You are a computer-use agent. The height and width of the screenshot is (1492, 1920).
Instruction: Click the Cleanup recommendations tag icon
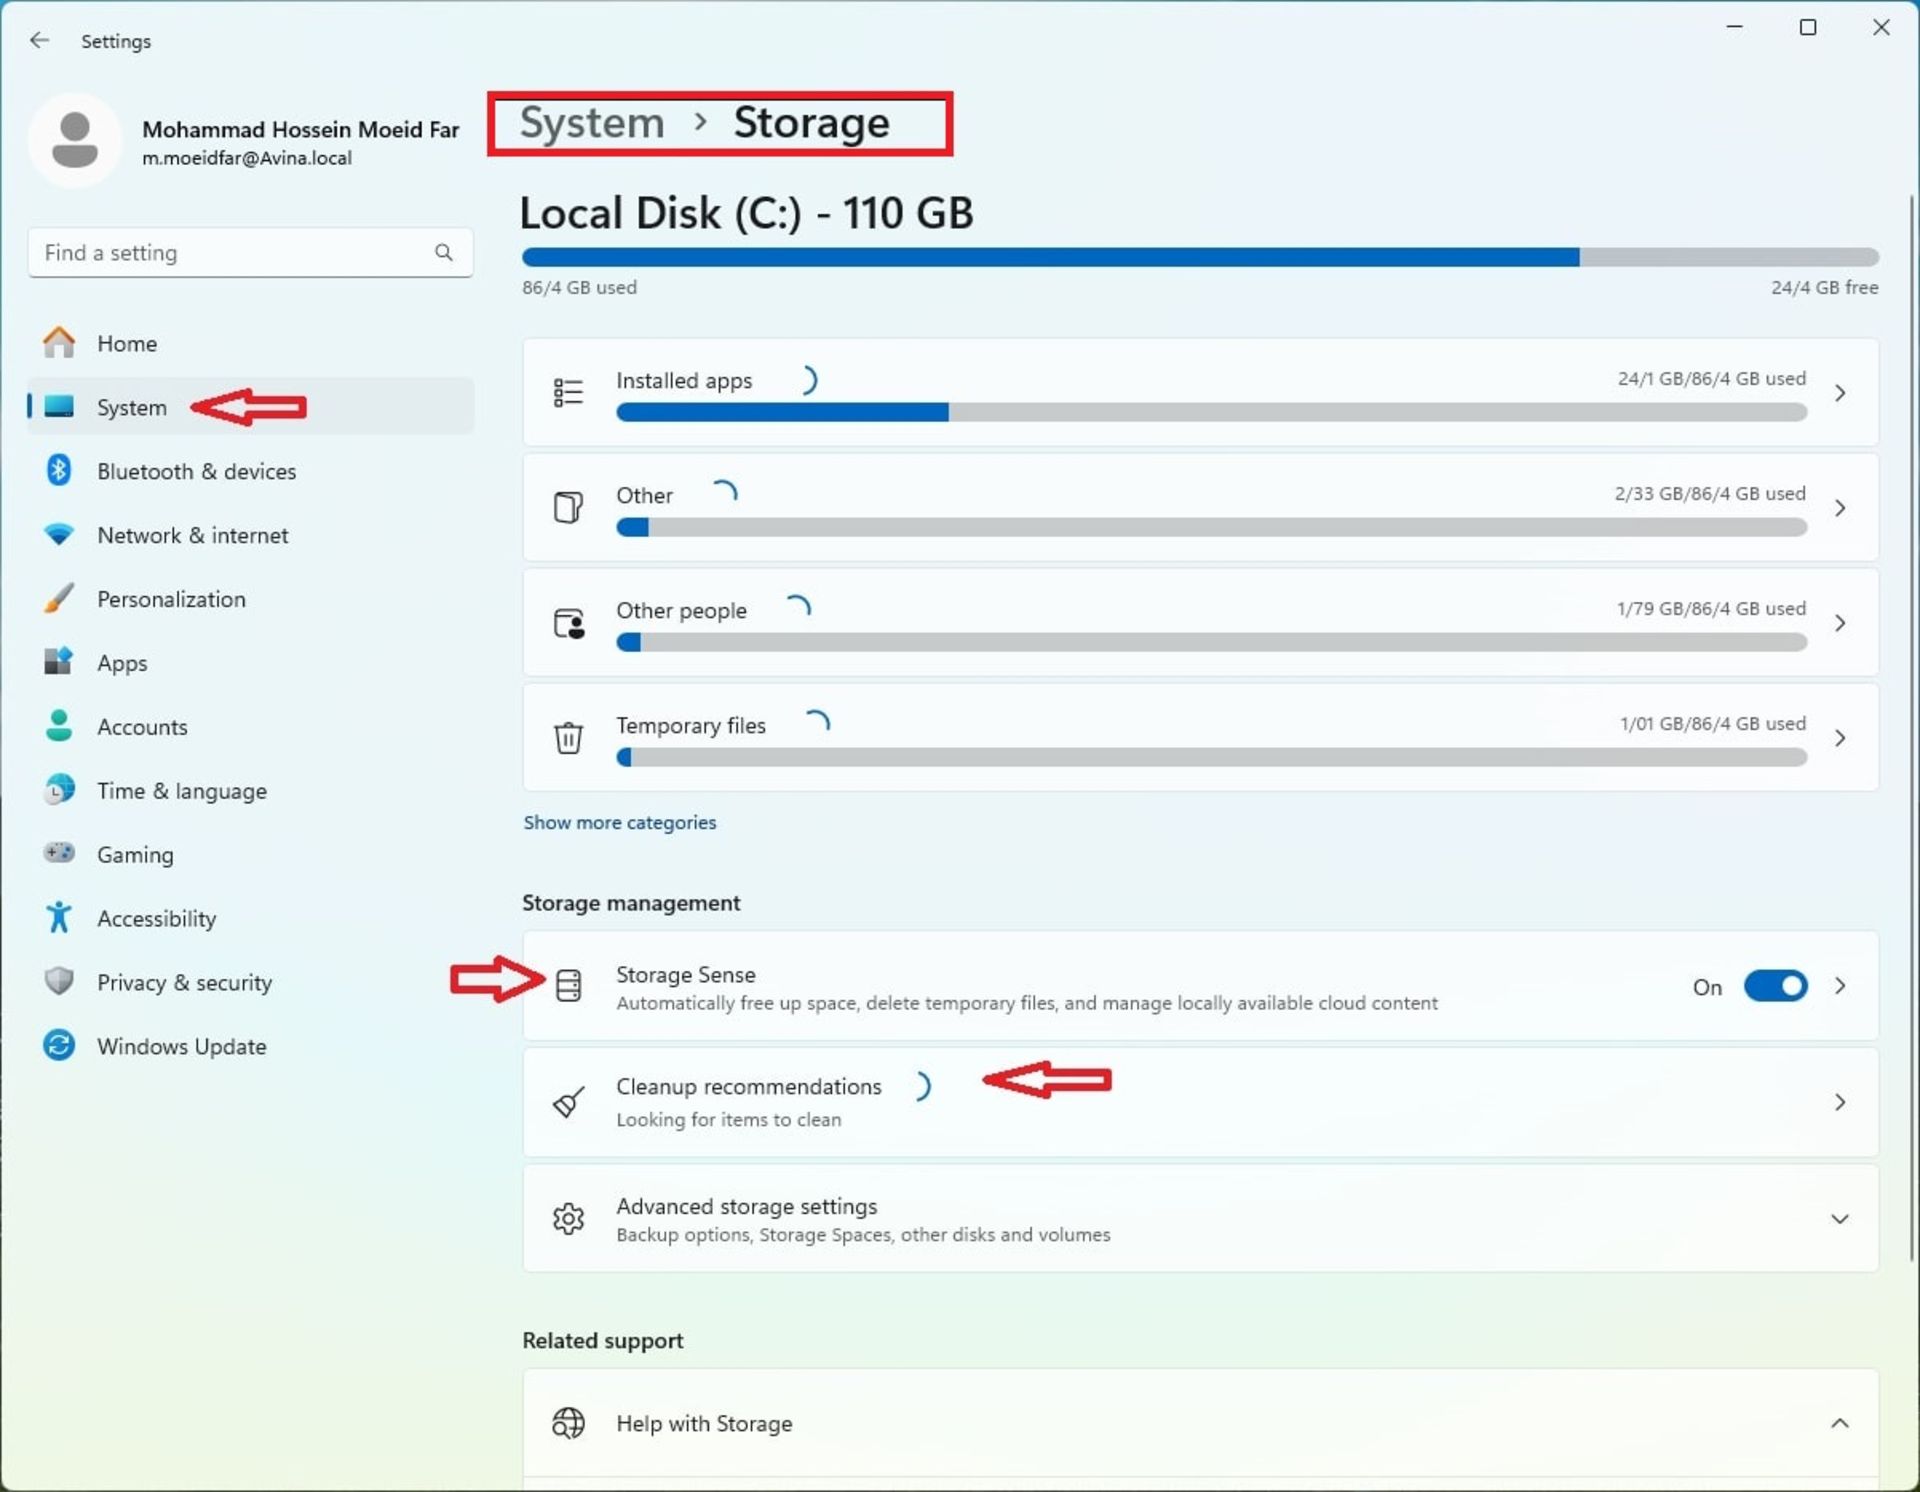pos(570,1101)
